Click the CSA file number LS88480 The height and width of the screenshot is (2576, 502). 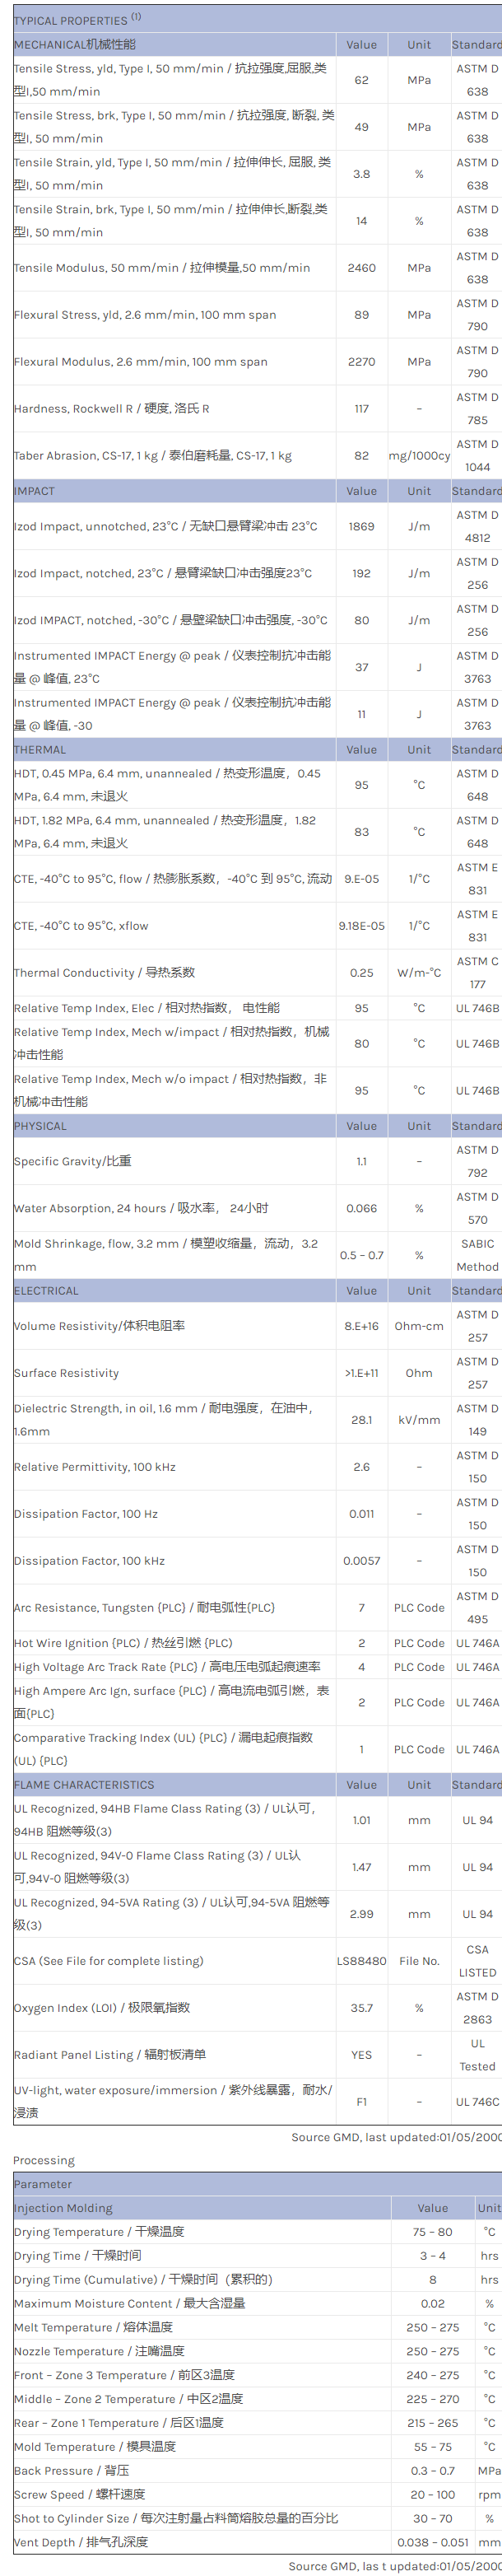coord(361,1961)
